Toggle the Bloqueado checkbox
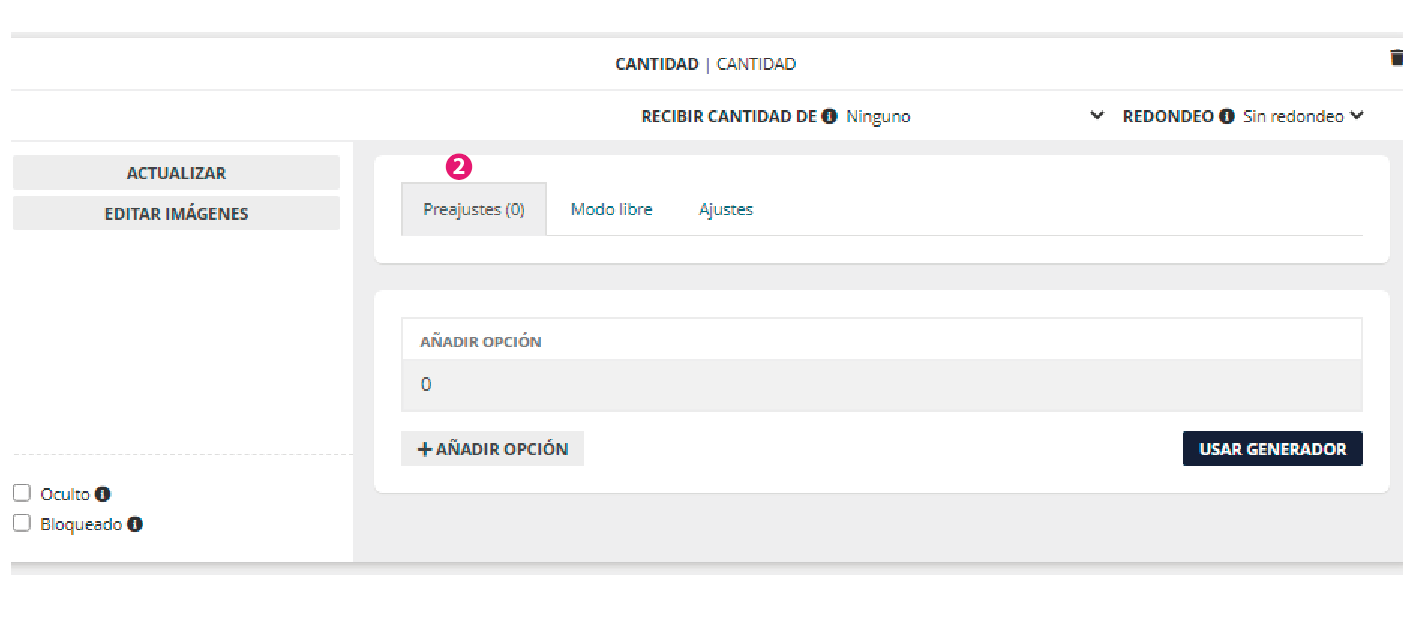Image resolution: width=1413 pixels, height=617 pixels. pyautogui.click(x=22, y=523)
